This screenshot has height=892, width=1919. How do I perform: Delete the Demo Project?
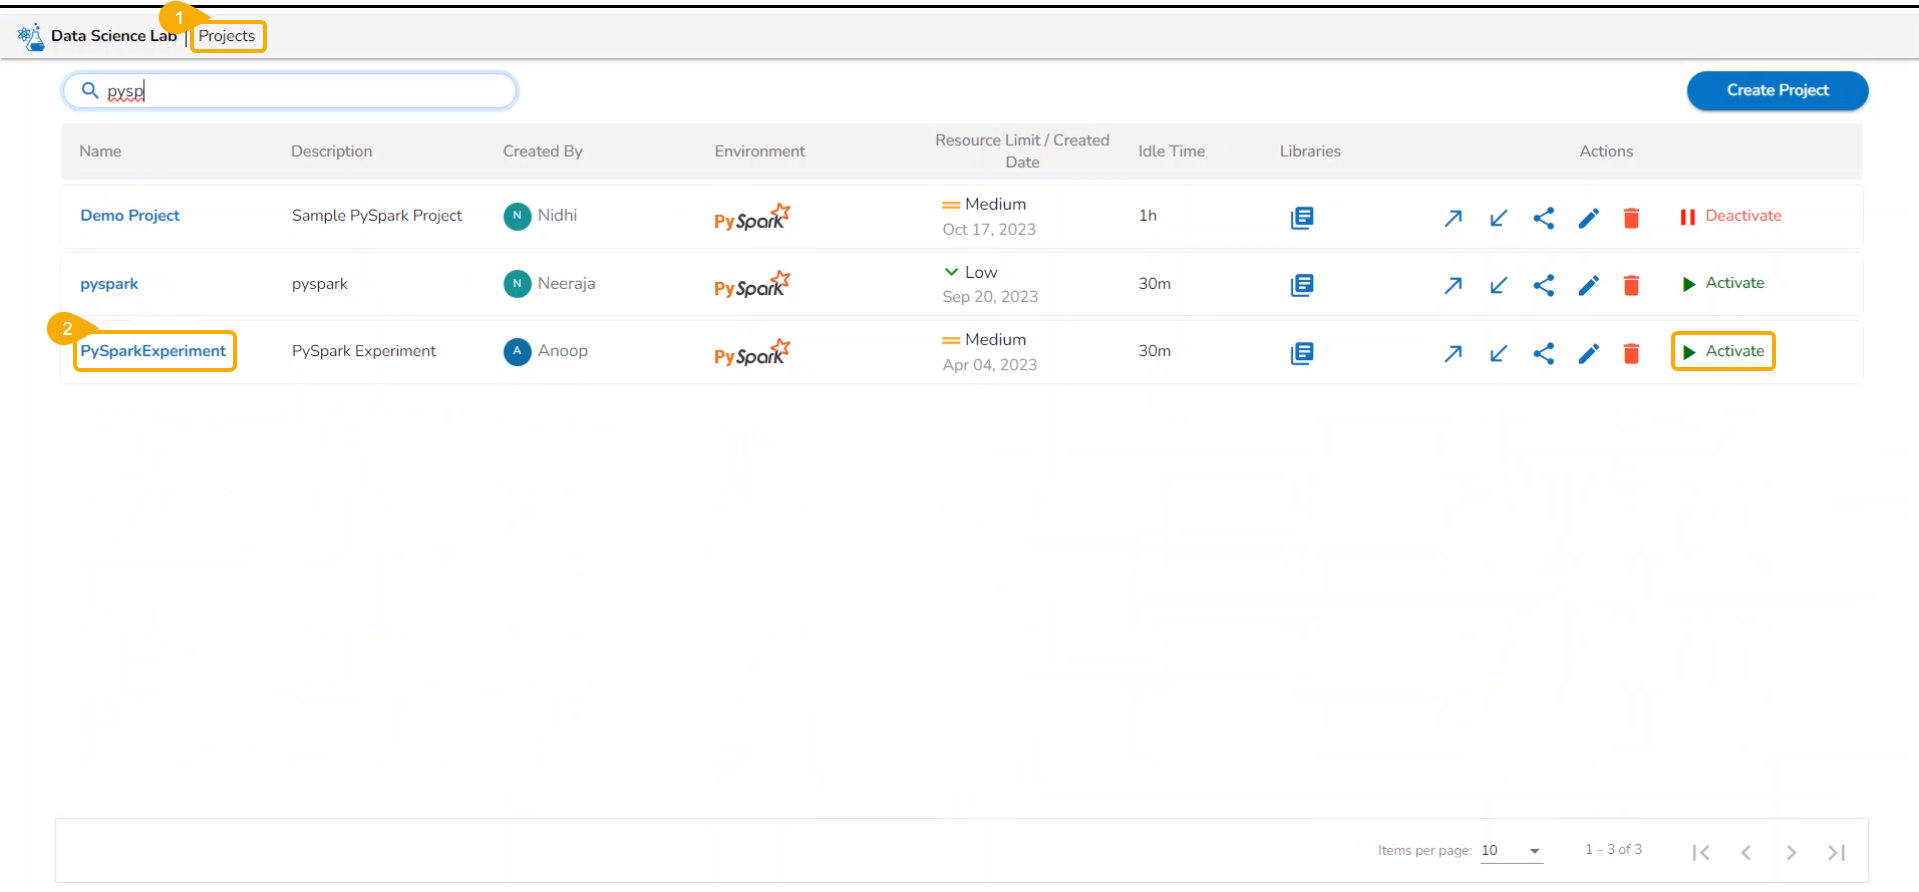tap(1631, 218)
